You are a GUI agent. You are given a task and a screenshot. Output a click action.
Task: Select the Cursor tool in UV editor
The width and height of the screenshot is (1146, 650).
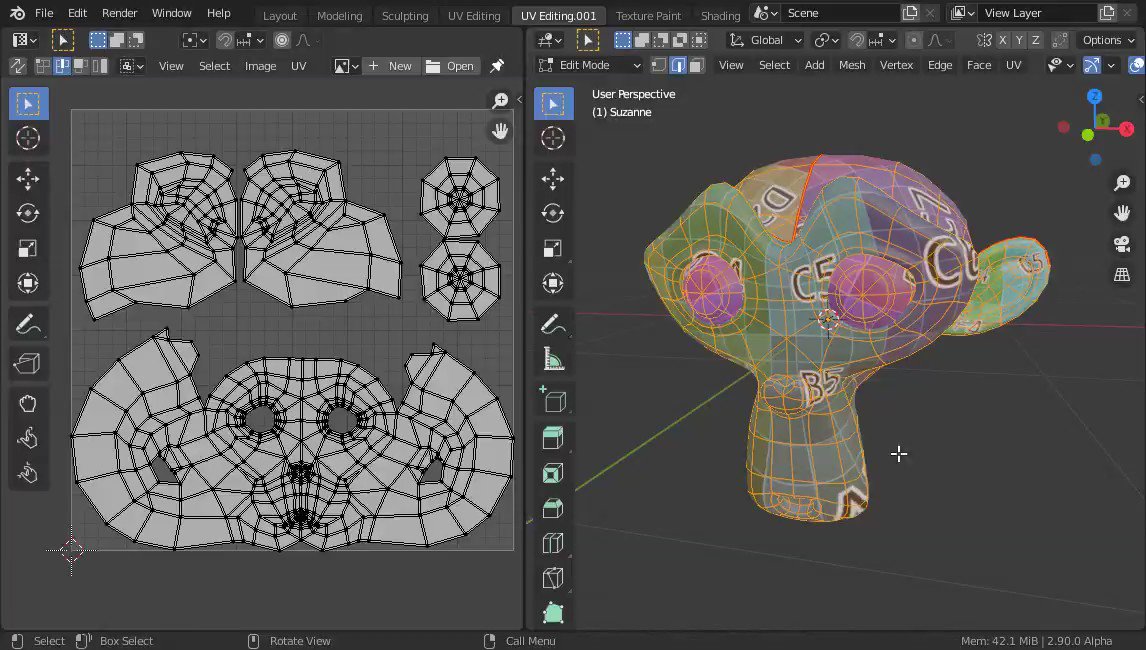[x=28, y=138]
